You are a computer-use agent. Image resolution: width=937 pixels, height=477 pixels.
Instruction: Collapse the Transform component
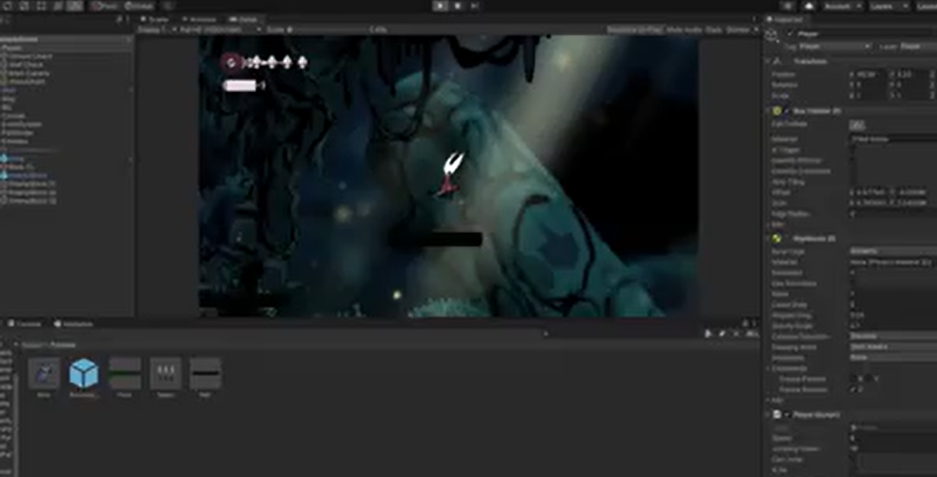[768, 61]
